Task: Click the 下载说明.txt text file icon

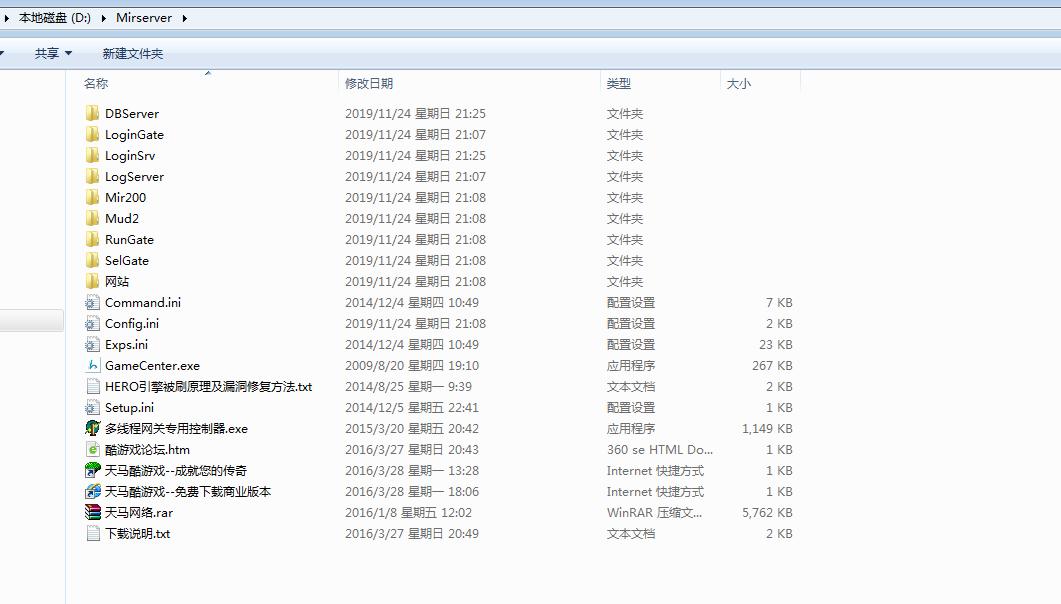Action: coord(91,533)
